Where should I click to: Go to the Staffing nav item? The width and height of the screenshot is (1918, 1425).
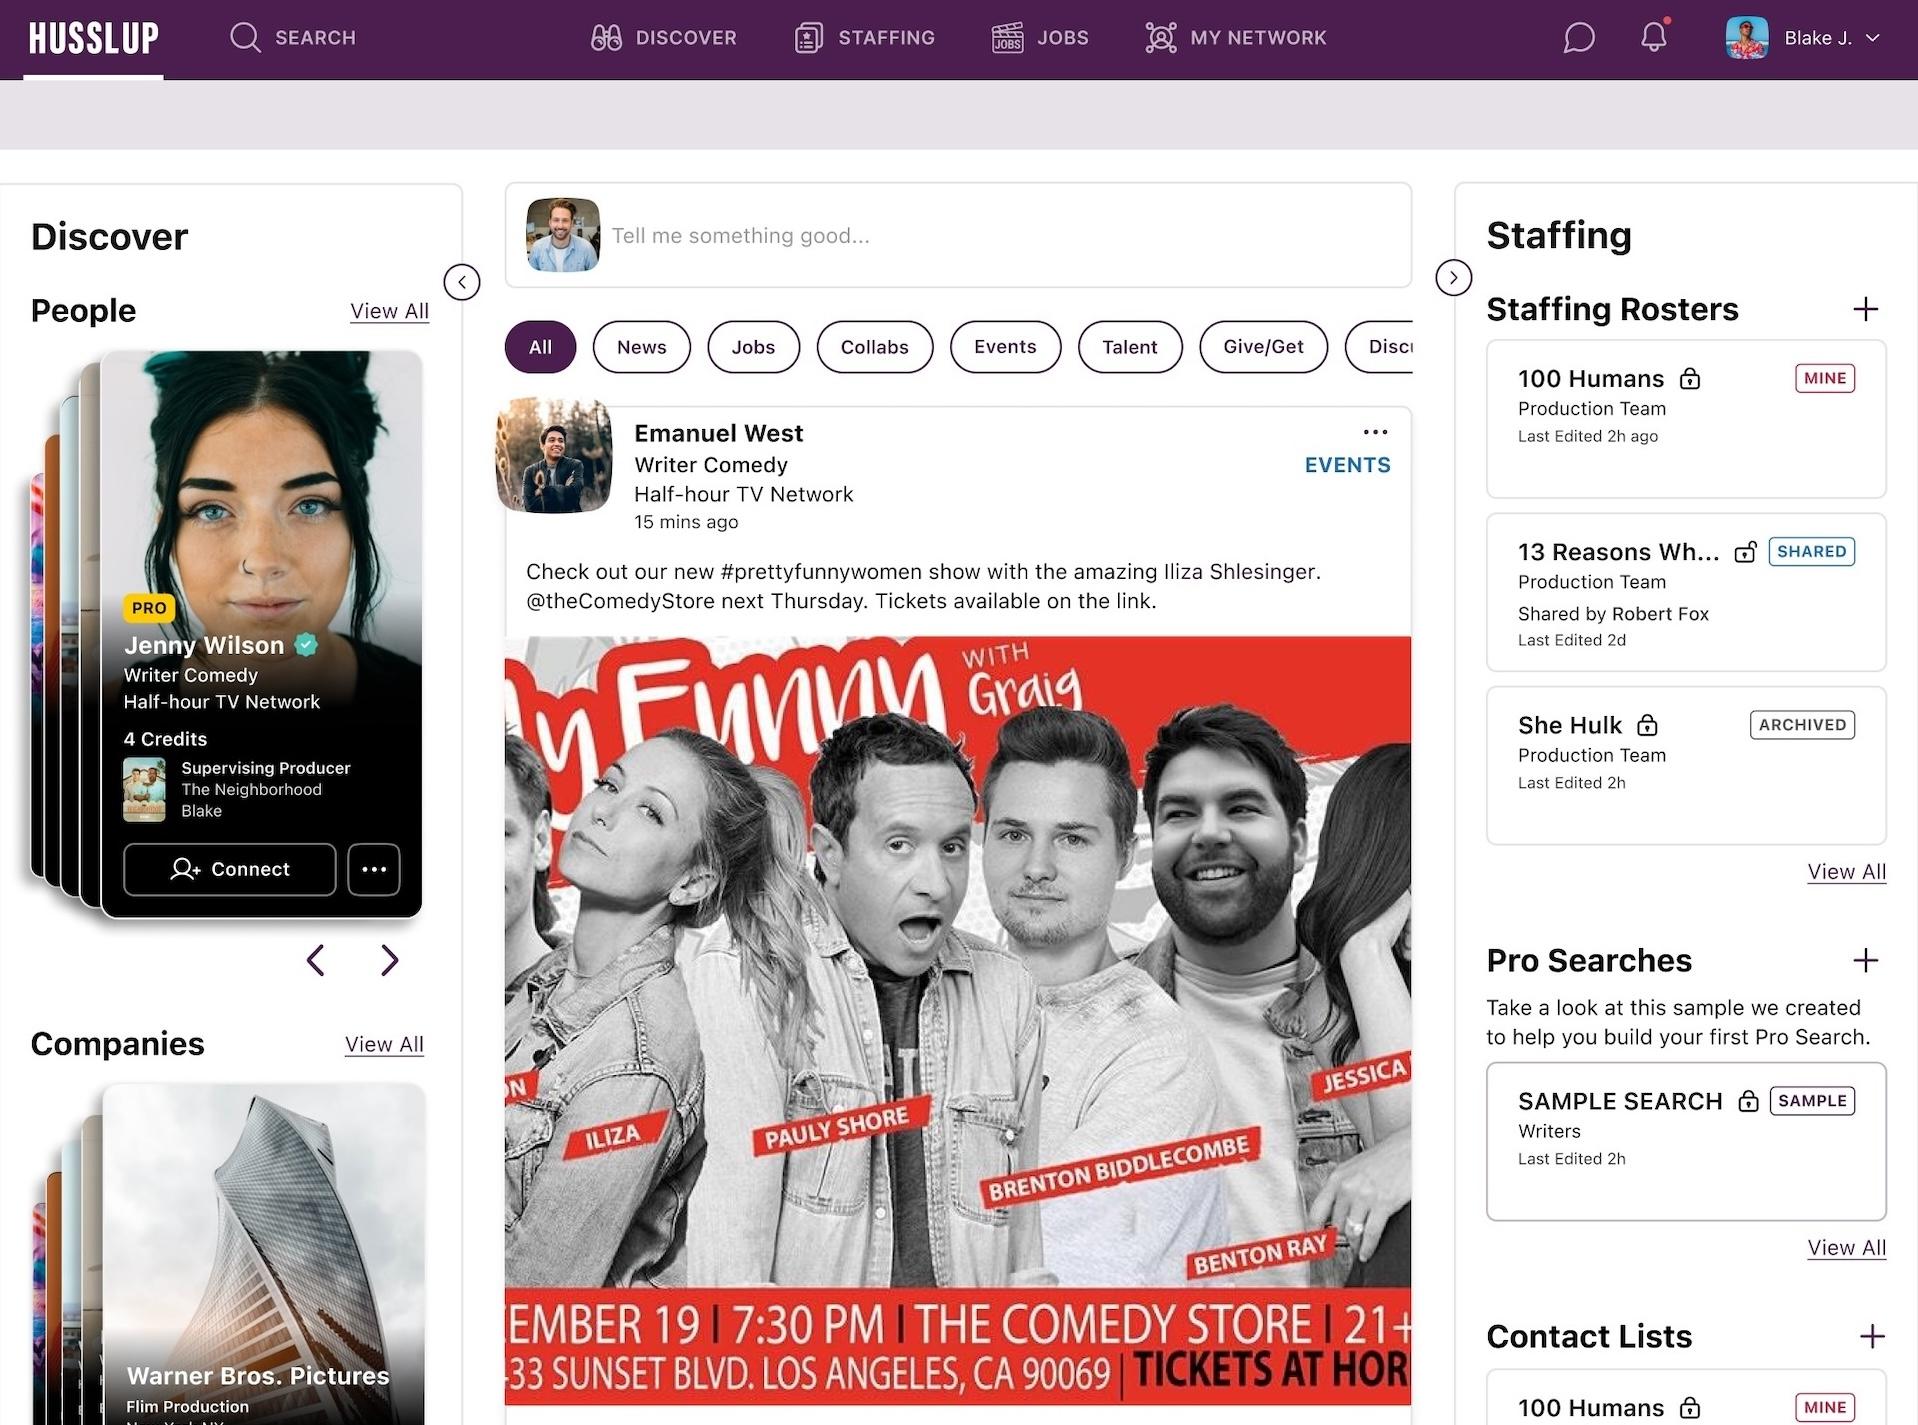pyautogui.click(x=865, y=38)
